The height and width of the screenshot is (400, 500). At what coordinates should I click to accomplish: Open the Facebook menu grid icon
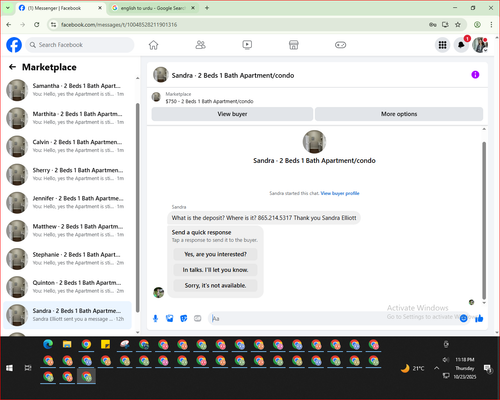pyautogui.click(x=442, y=45)
